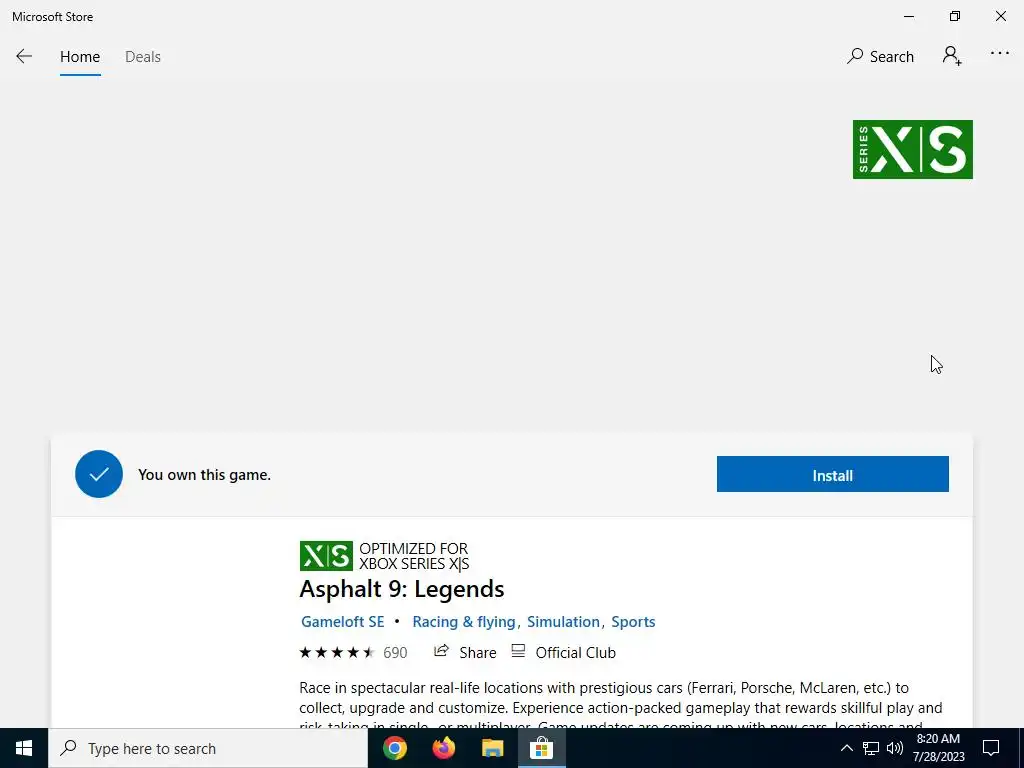Screen dimensions: 1024x768
Task: Open Search in the Store header
Action: [880, 57]
